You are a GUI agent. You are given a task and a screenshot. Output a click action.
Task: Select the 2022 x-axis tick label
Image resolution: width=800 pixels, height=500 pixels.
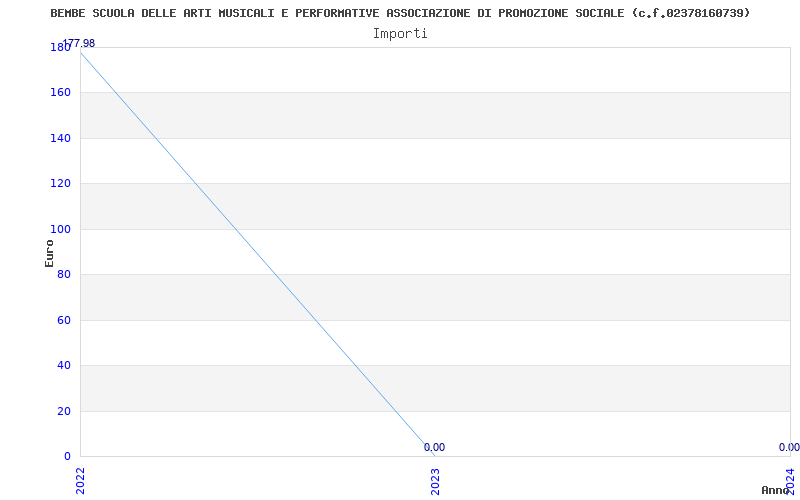[81, 481]
